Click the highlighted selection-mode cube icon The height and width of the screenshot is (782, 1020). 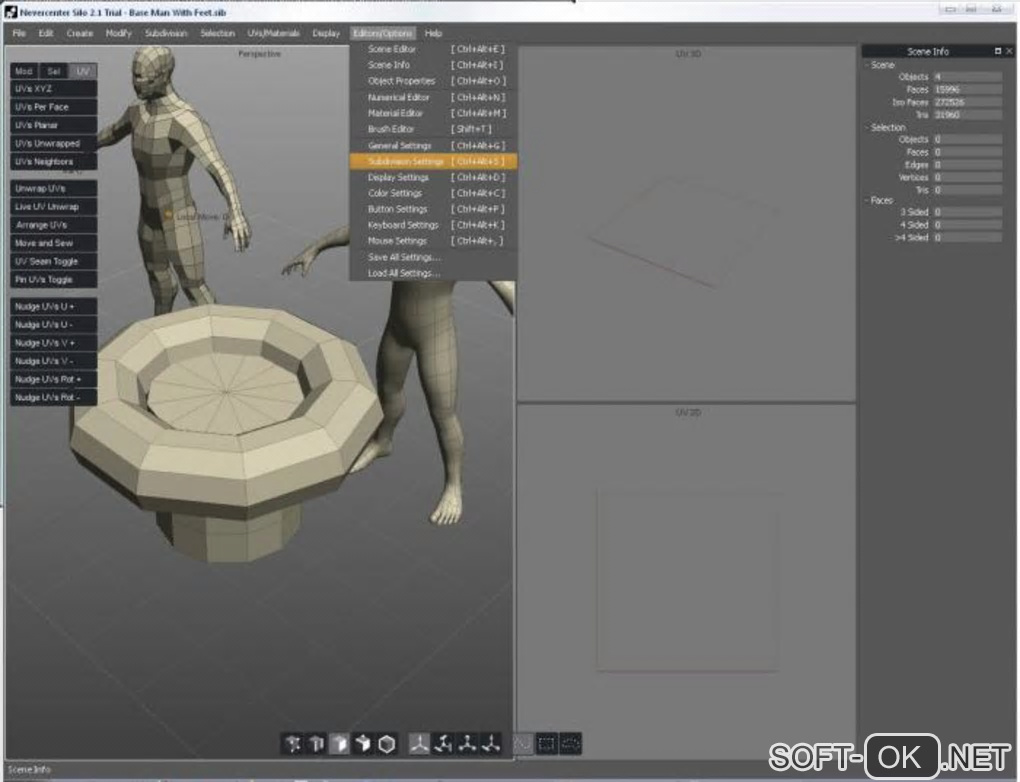pos(340,743)
